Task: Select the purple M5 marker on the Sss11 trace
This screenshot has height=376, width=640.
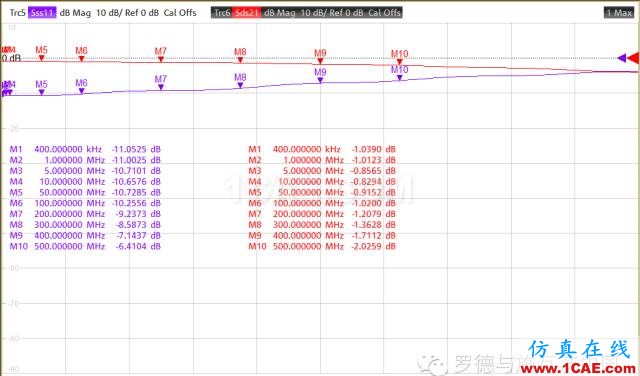Action: pyautogui.click(x=41, y=92)
